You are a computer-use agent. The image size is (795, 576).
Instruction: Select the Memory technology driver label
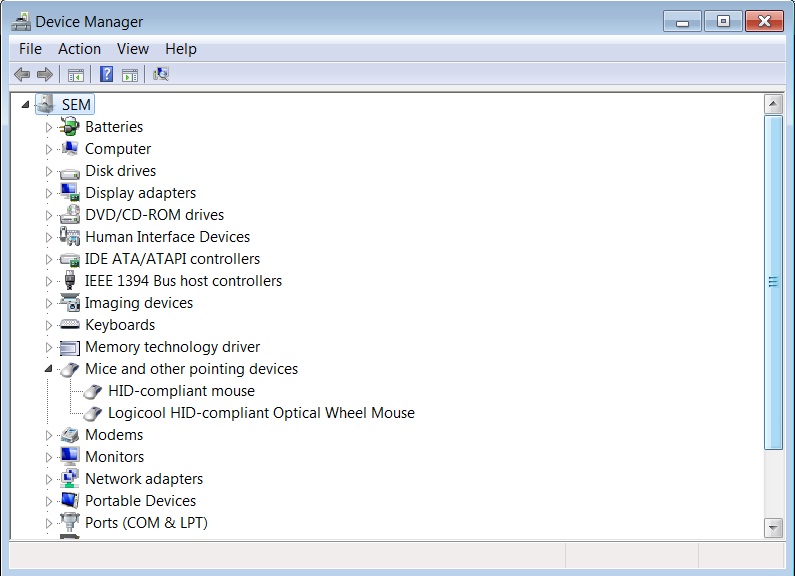(x=172, y=347)
